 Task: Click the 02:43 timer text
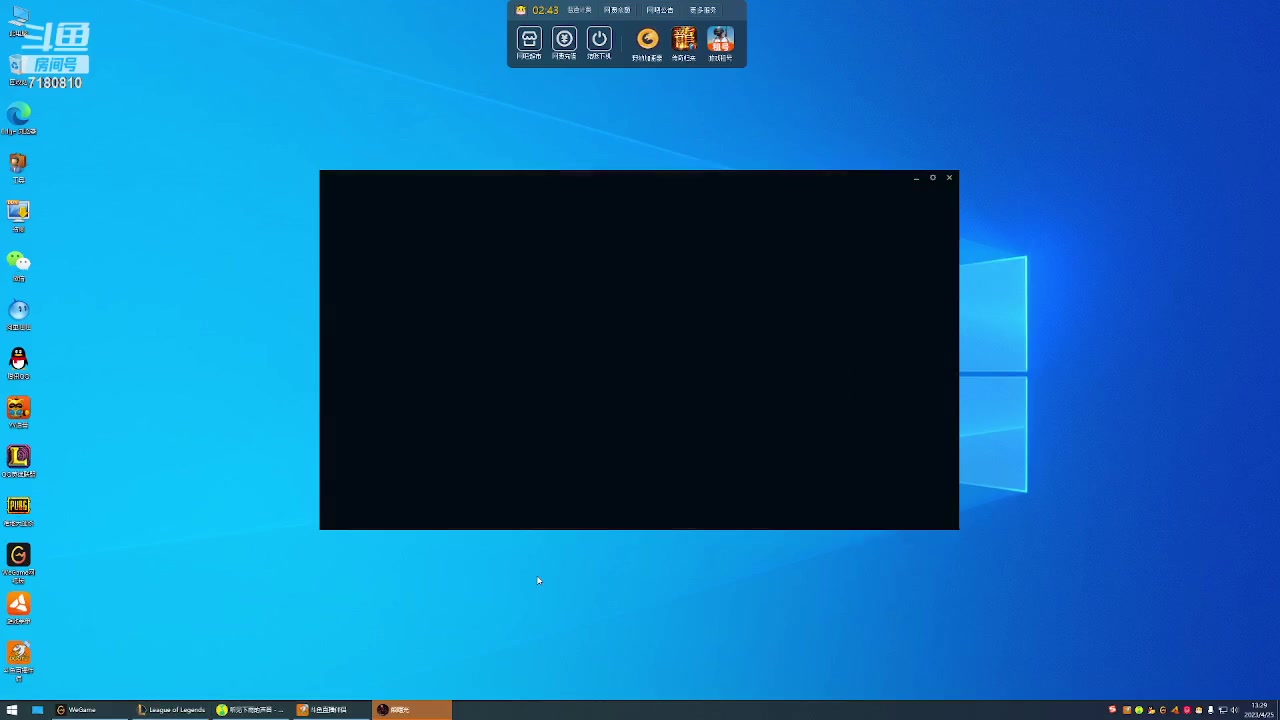tap(545, 10)
